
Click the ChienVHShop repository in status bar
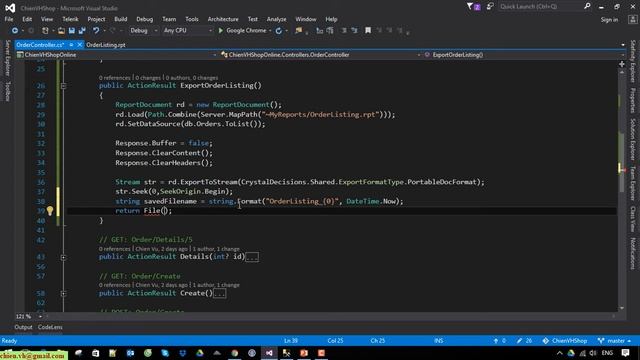tap(565, 341)
